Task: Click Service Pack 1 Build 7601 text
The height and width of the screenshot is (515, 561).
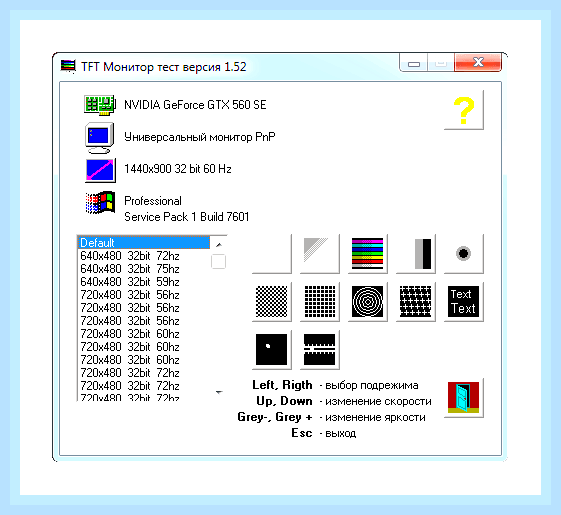Action: tap(186, 217)
